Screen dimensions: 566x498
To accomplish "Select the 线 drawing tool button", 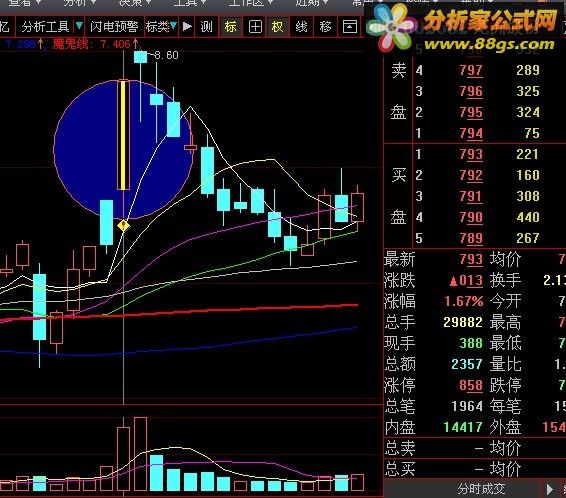I will click(x=301, y=27).
